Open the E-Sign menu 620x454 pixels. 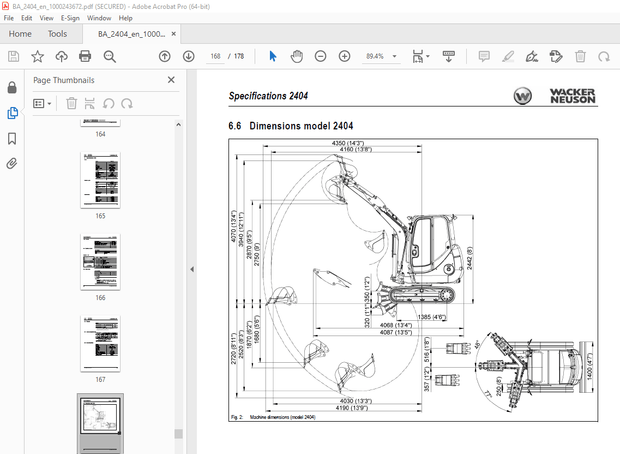pyautogui.click(x=70, y=18)
